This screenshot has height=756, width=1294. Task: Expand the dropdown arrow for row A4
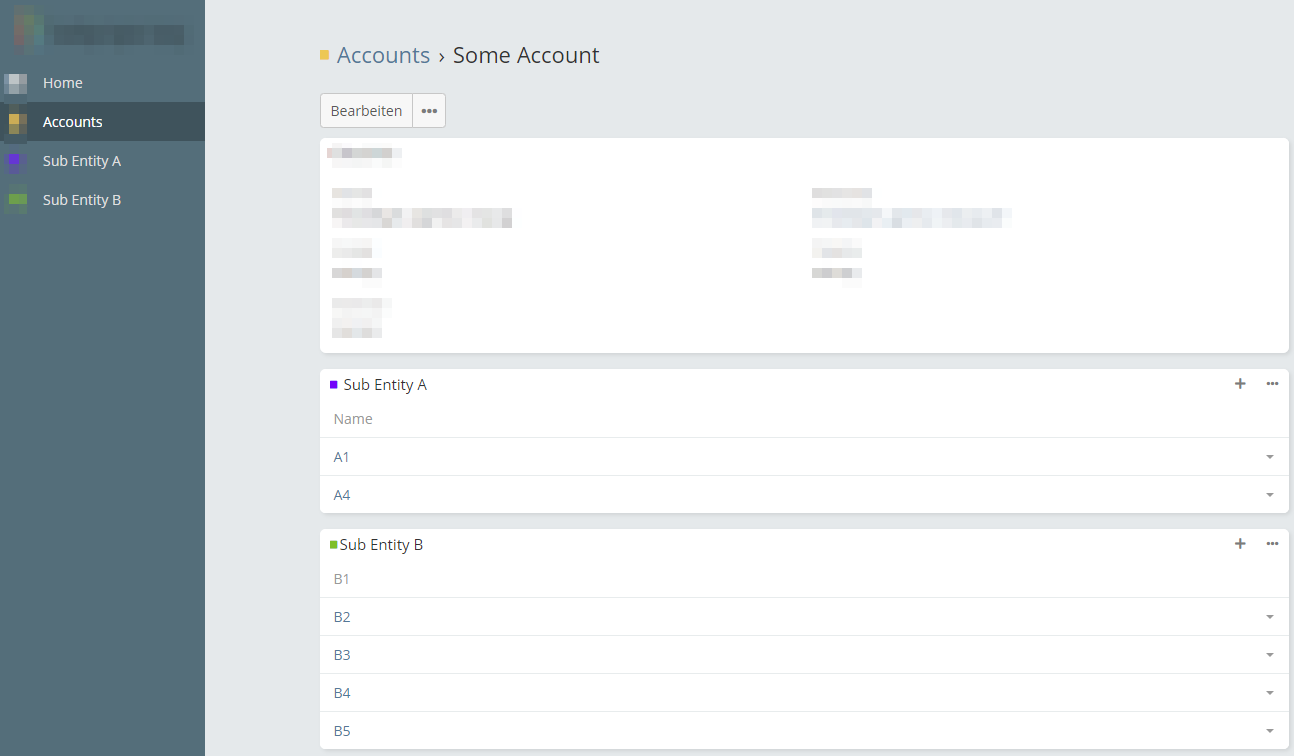pos(1269,495)
